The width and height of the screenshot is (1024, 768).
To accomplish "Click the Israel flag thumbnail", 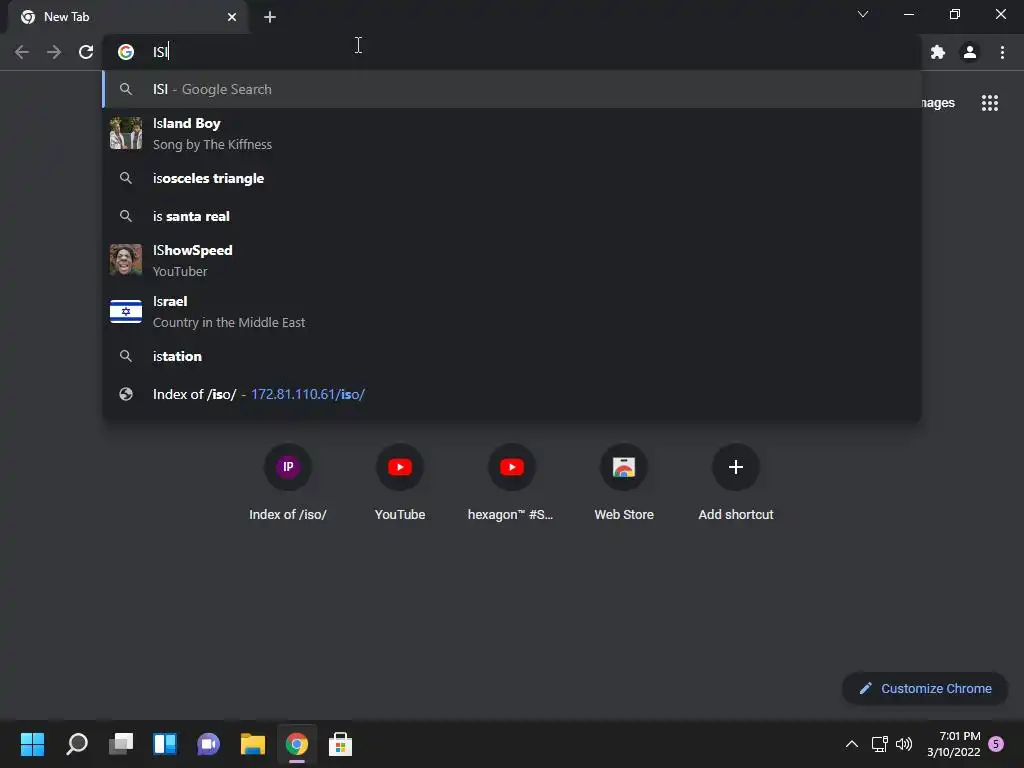I will [x=126, y=312].
